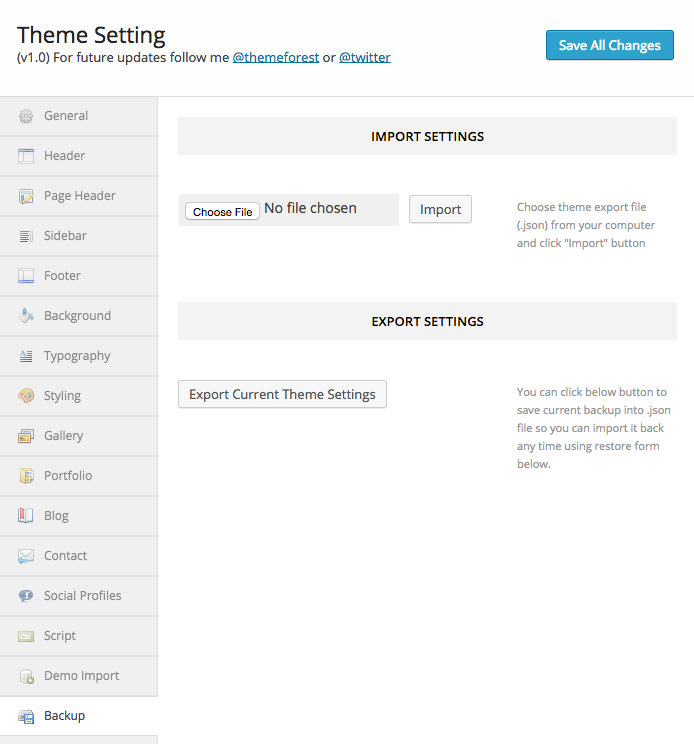Open the Sidebar settings section
Viewport: 694px width, 744px height.
click(x=65, y=236)
